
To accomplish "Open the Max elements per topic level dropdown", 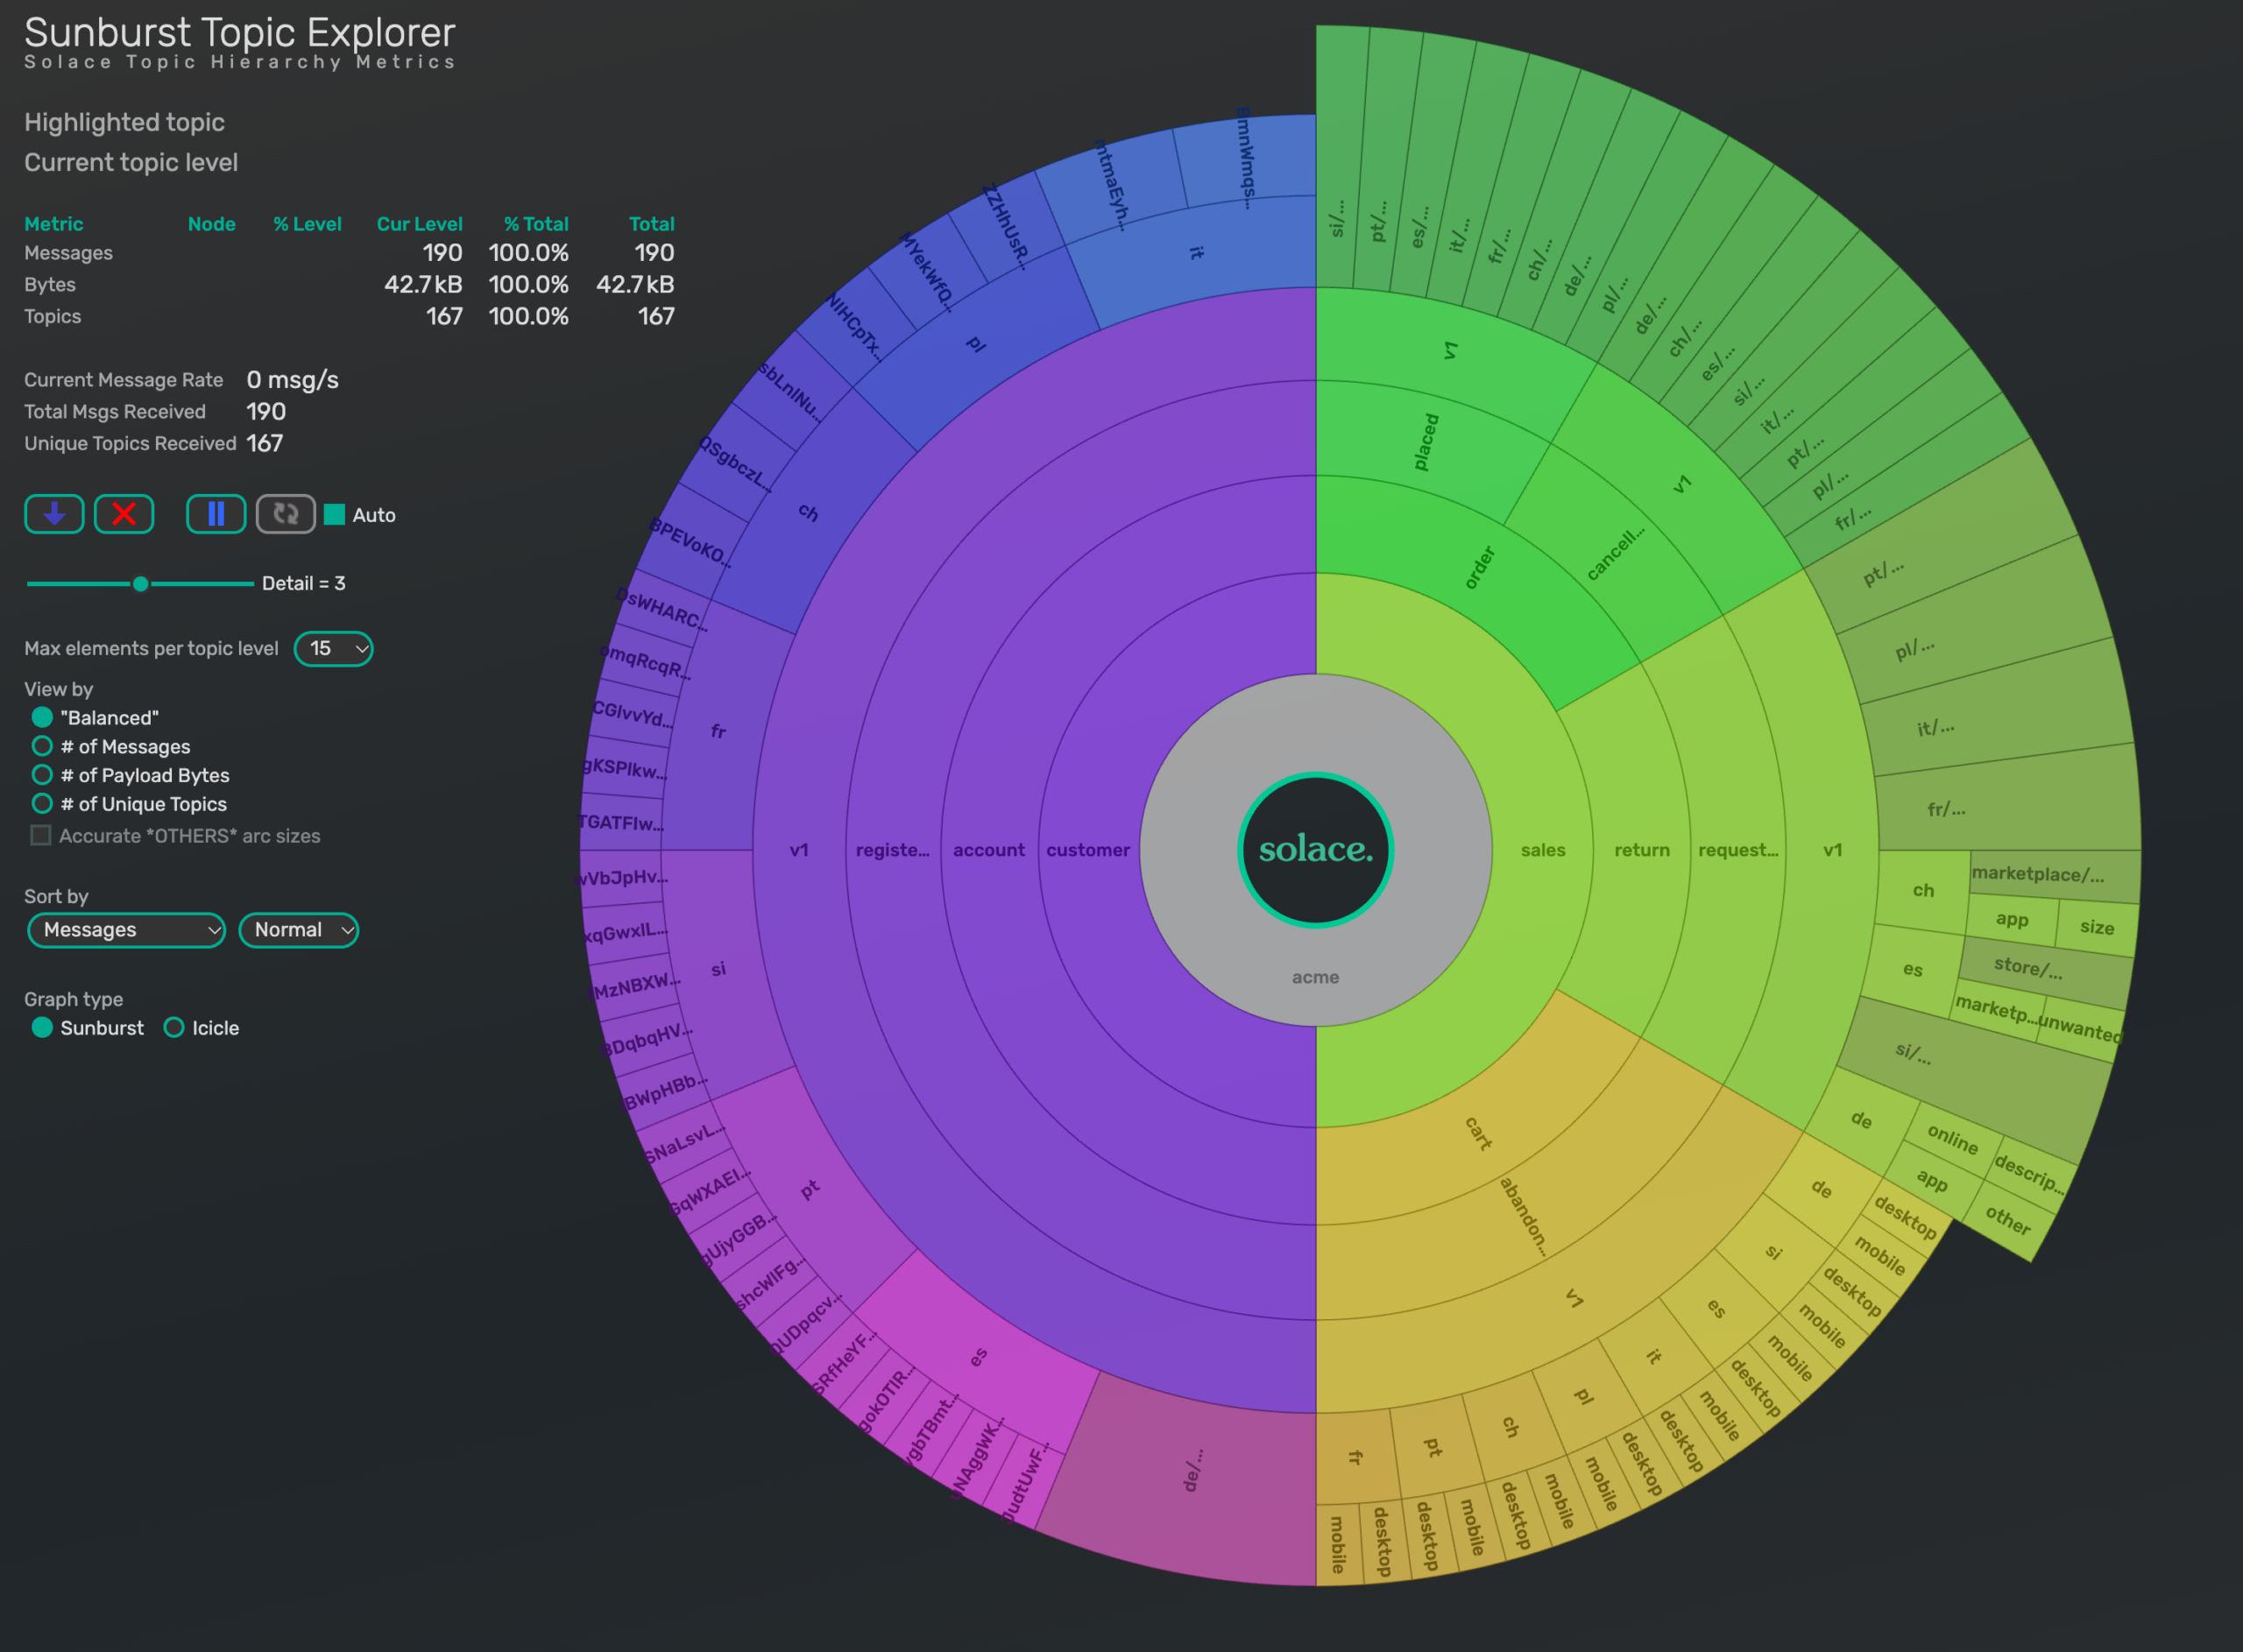I will click(334, 649).
